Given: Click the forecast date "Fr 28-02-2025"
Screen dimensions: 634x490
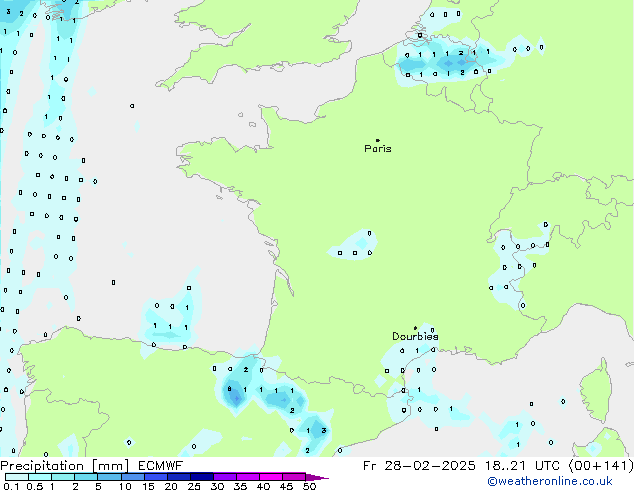Looking at the screenshot, I should pos(419,466).
